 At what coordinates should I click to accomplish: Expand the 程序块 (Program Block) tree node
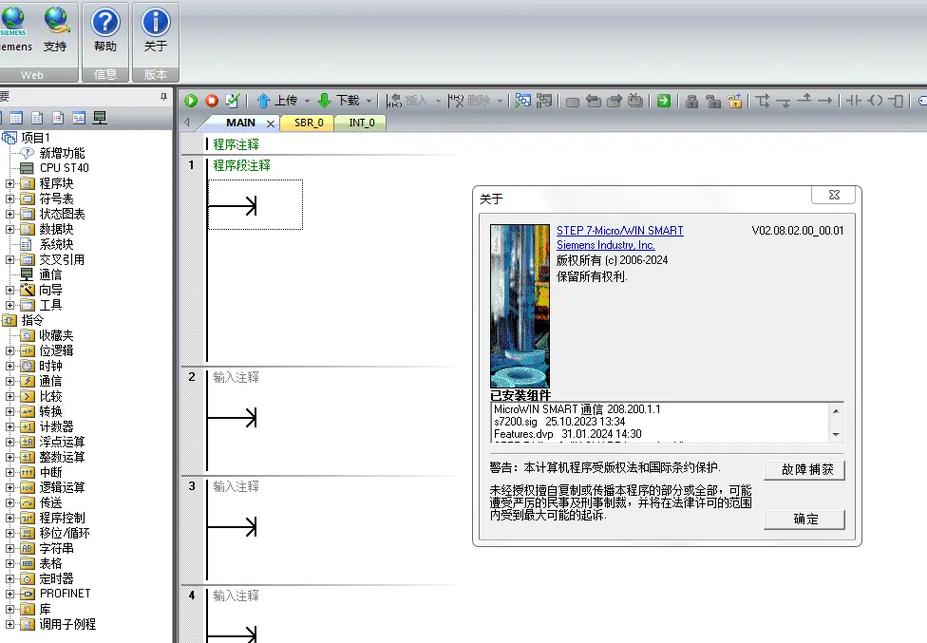coord(10,183)
